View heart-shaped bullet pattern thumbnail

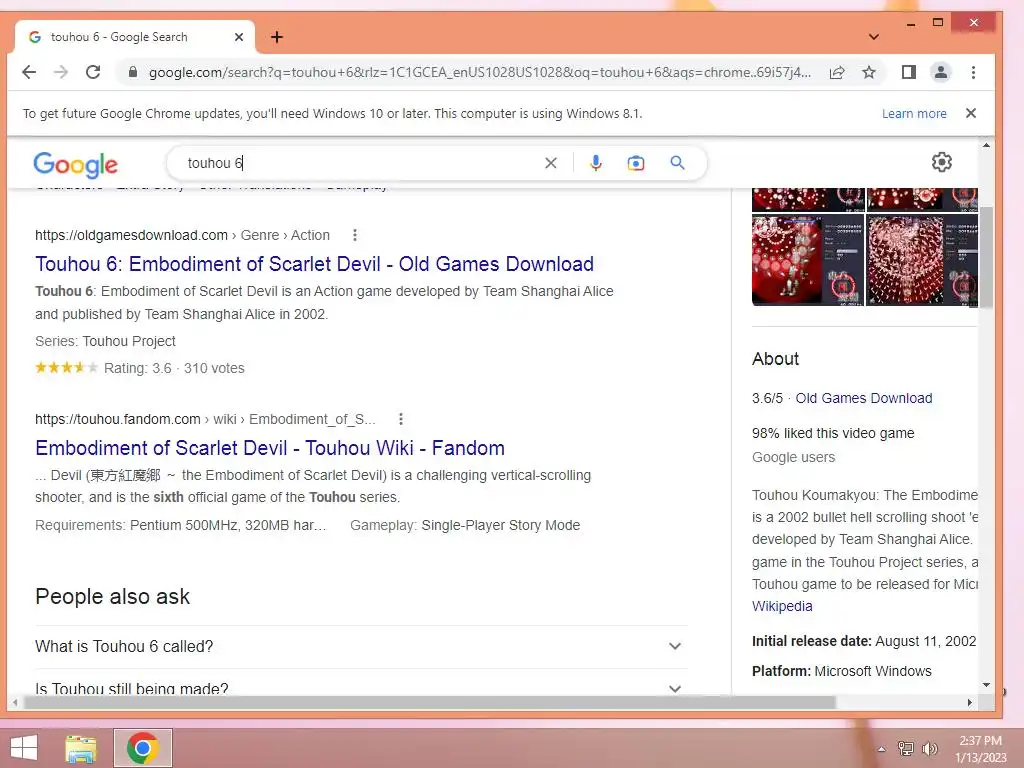tap(921, 261)
